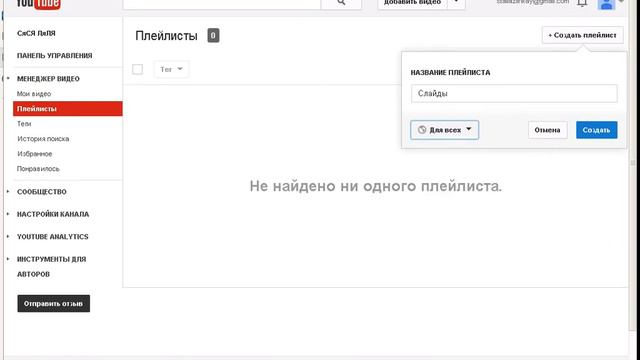
Task: Click the Отмена button
Action: pos(547,130)
